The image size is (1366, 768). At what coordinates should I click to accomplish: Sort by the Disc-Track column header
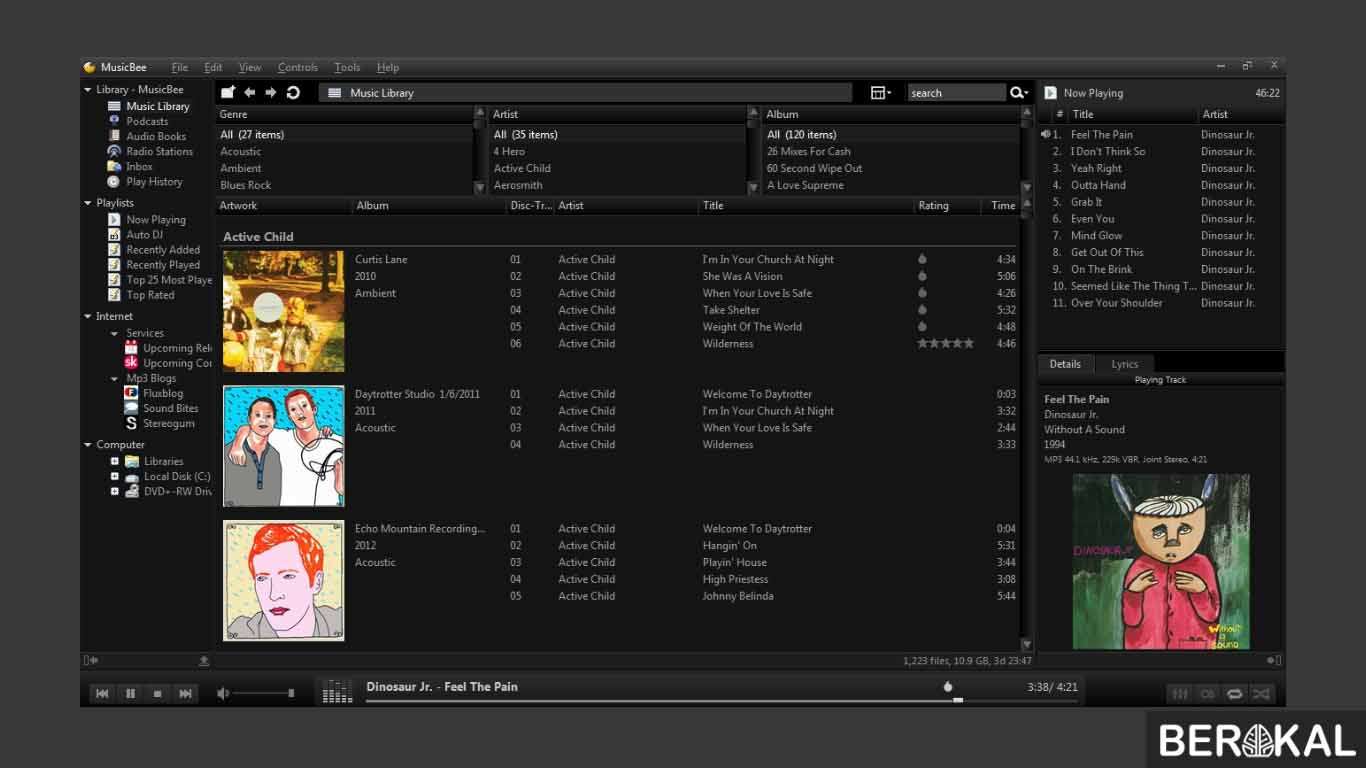(x=530, y=205)
